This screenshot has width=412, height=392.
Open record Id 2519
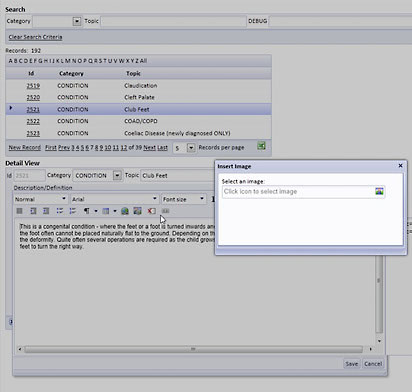coord(33,86)
